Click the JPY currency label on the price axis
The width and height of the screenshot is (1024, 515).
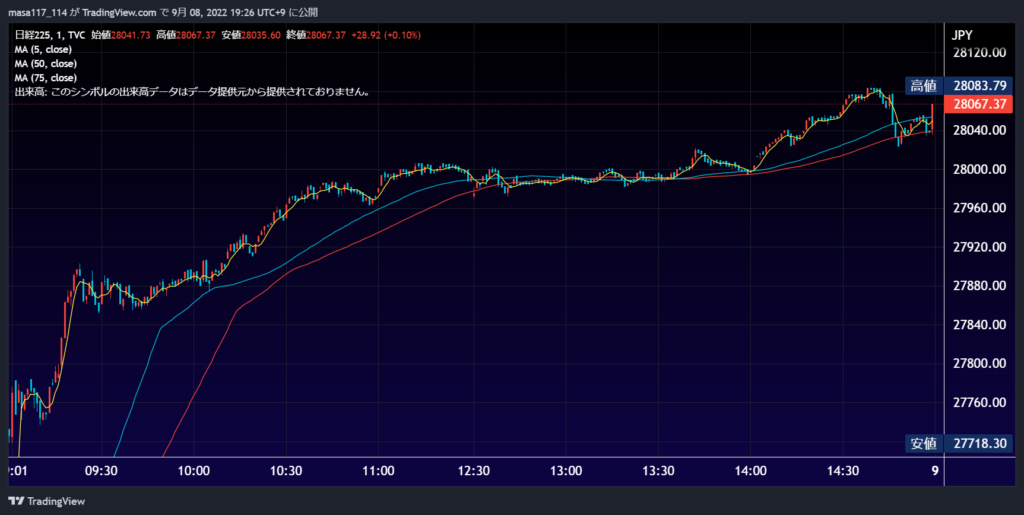[964, 35]
